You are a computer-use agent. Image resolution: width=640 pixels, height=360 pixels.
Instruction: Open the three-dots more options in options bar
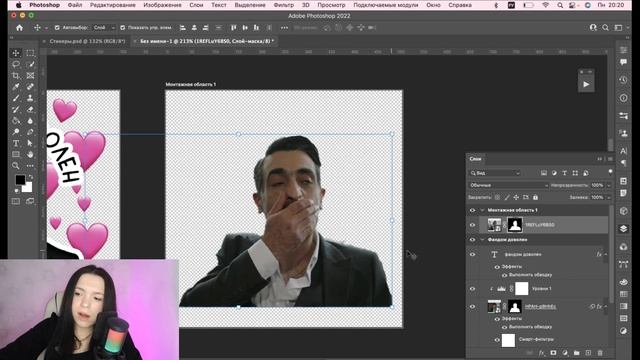tap(284, 28)
